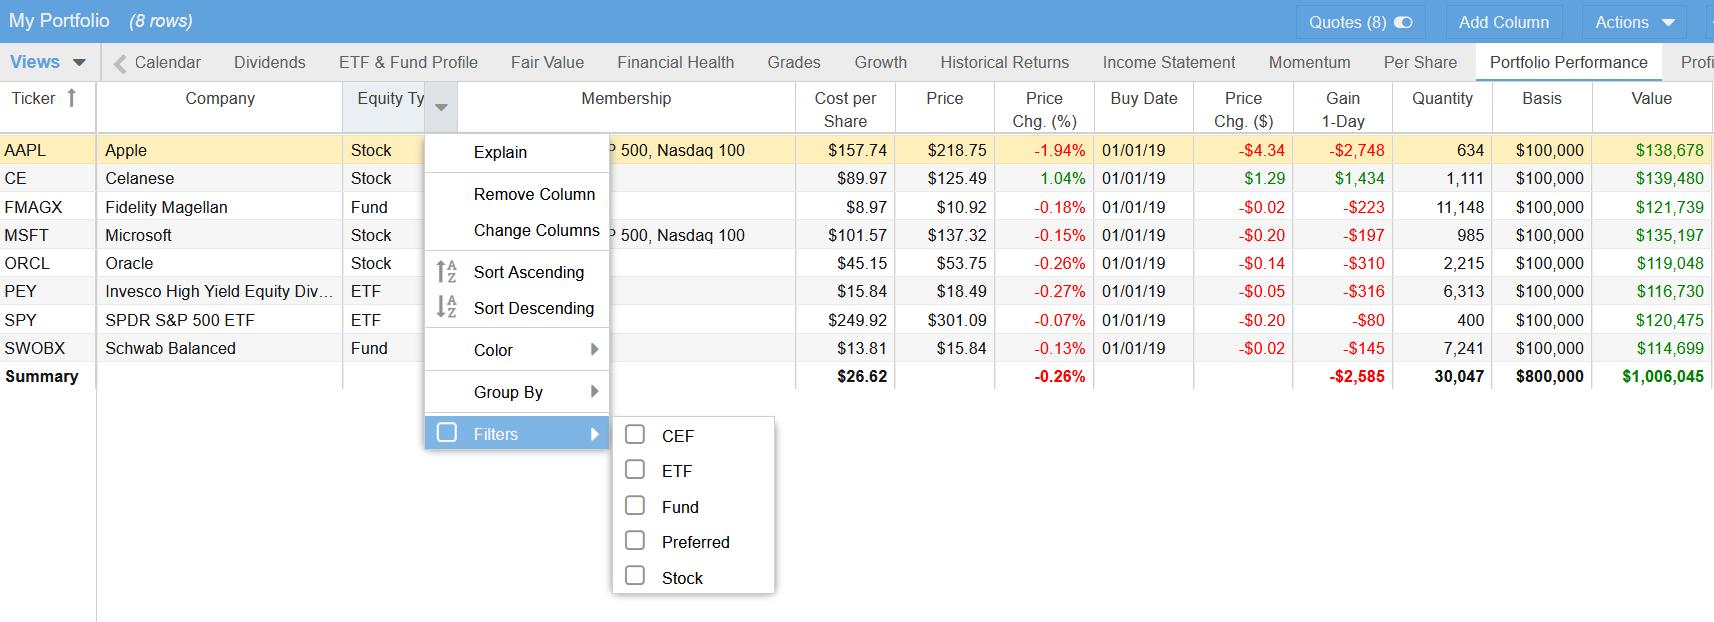Check the CEF filter checkbox
Screen dimensions: 1714x622
pos(635,434)
